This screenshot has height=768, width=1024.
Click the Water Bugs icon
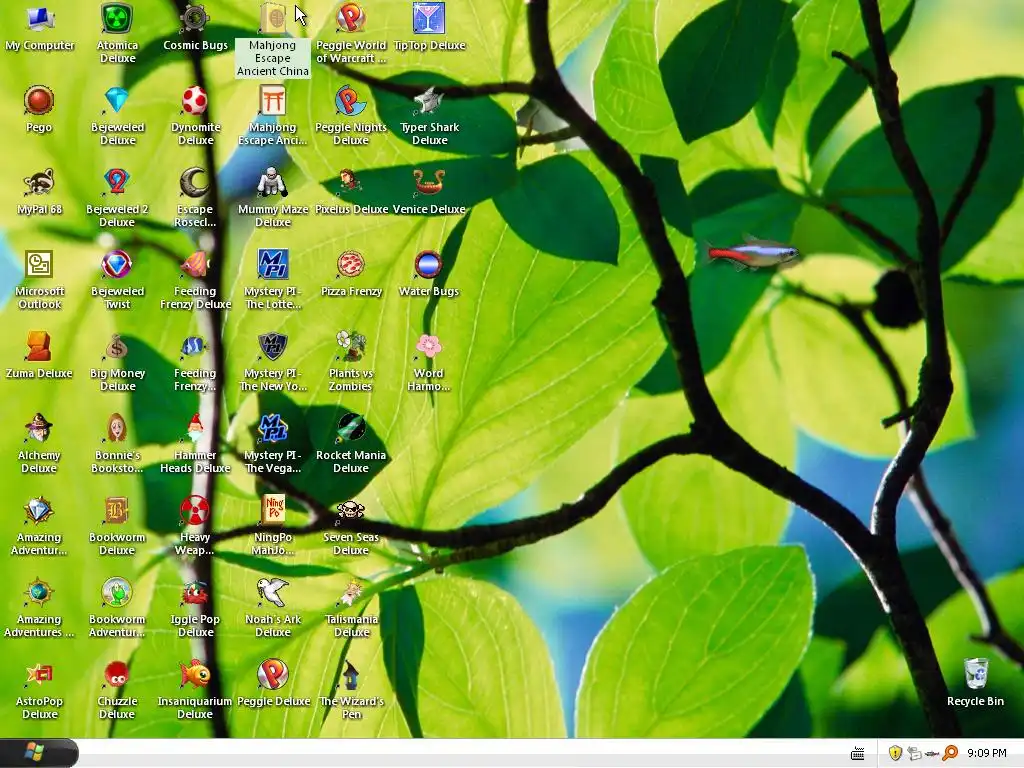(429, 265)
